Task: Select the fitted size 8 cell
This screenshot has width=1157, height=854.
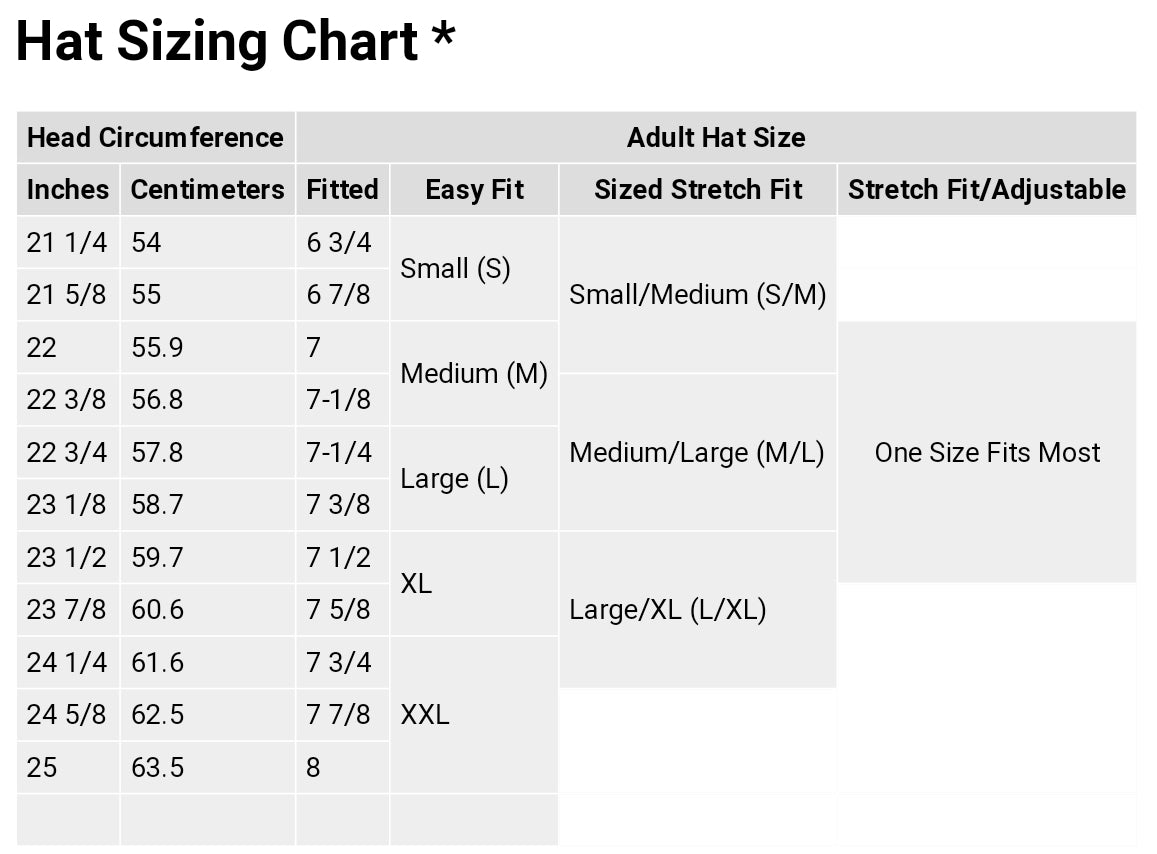Action: pyautogui.click(x=314, y=768)
